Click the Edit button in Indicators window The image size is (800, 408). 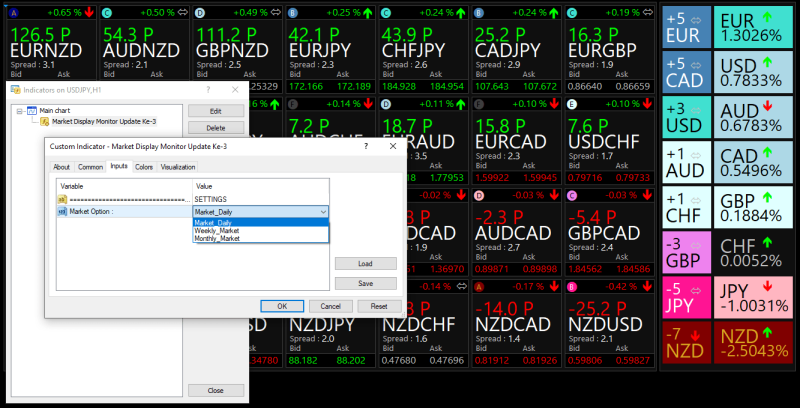coord(216,111)
